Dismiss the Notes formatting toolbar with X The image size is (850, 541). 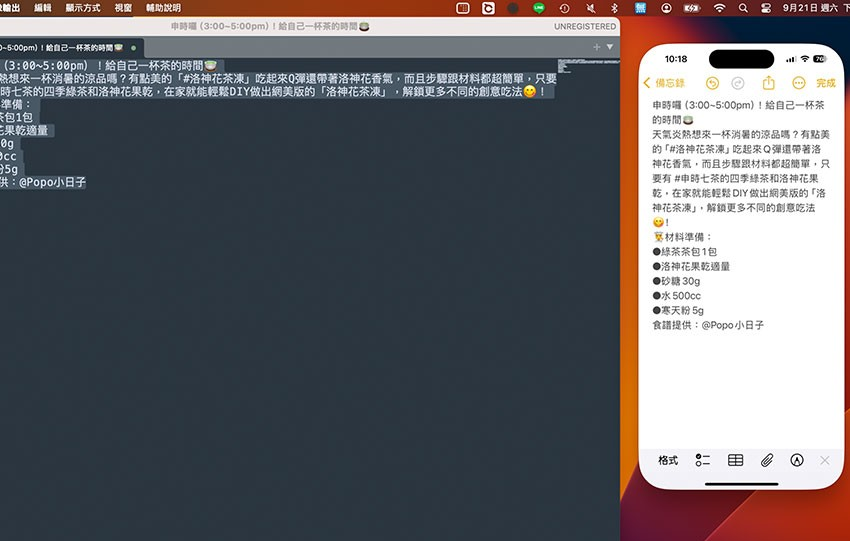click(x=825, y=460)
